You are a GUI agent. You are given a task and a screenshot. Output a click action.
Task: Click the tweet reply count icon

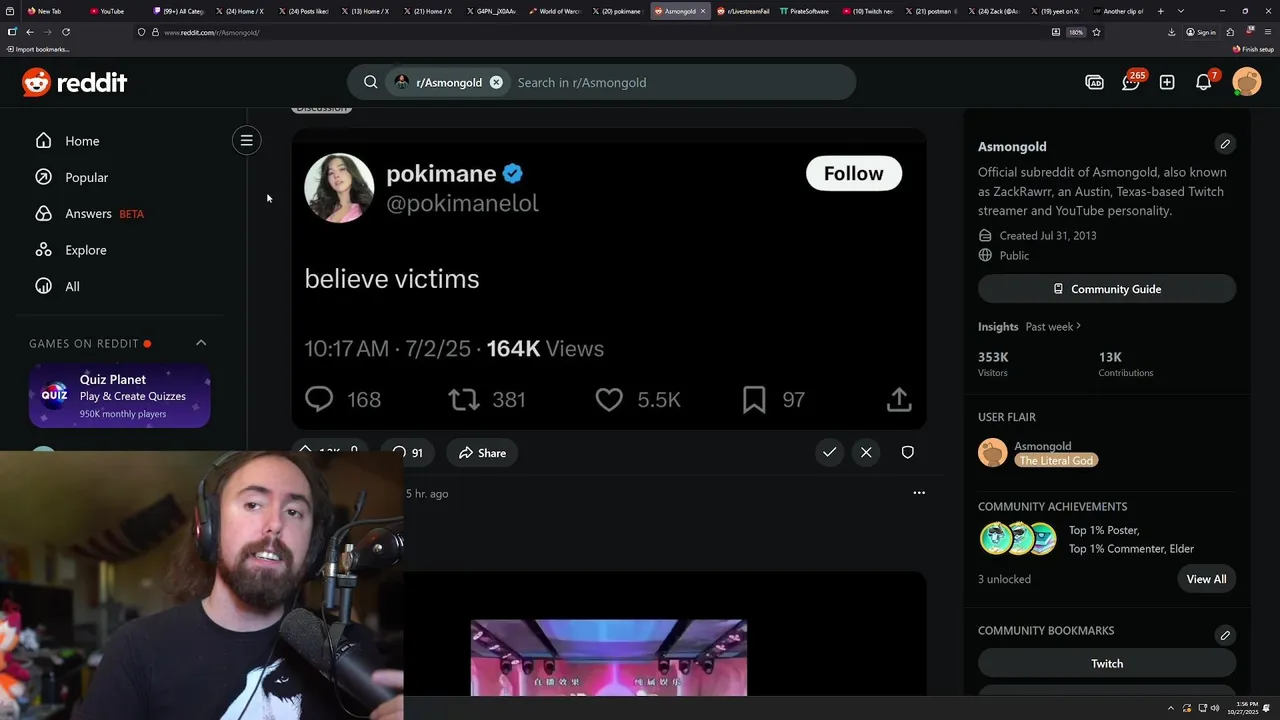click(319, 399)
